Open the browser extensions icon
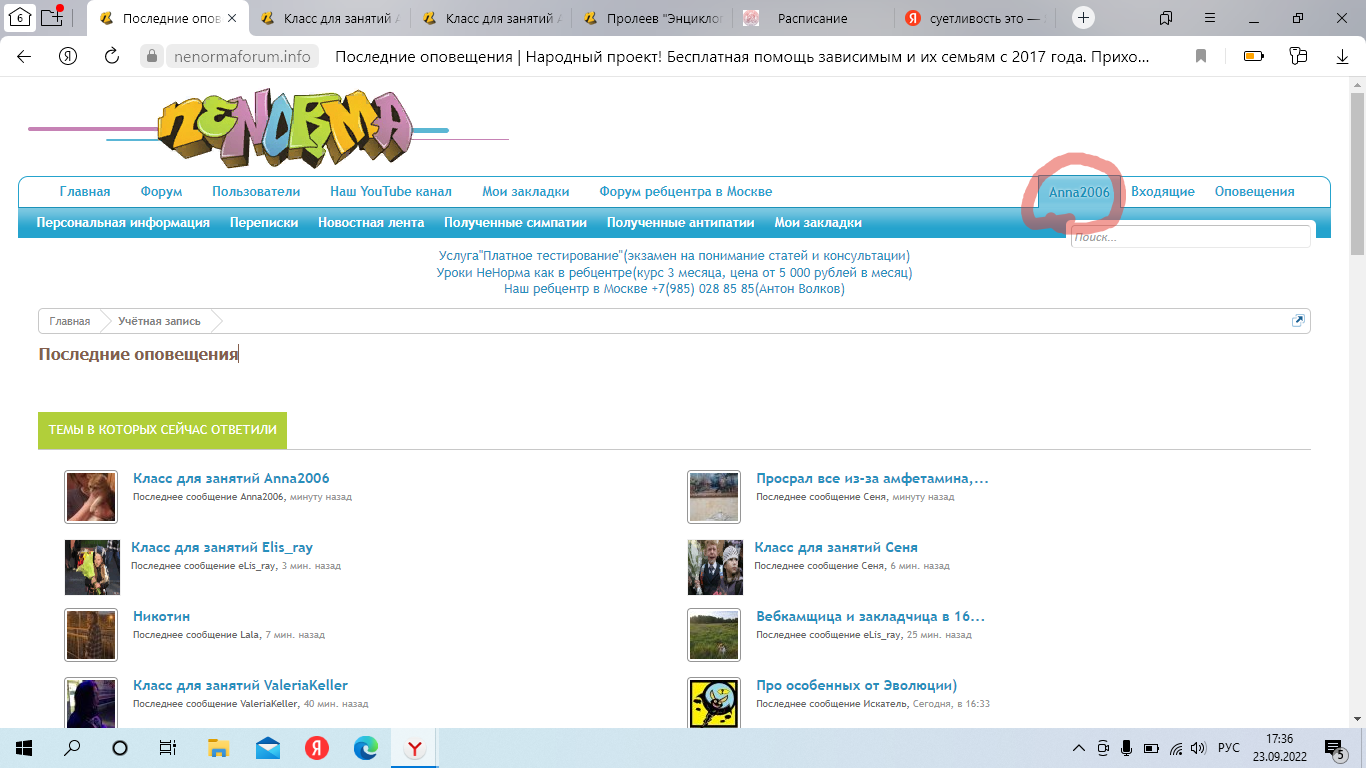The image size is (1366, 768). click(1298, 57)
